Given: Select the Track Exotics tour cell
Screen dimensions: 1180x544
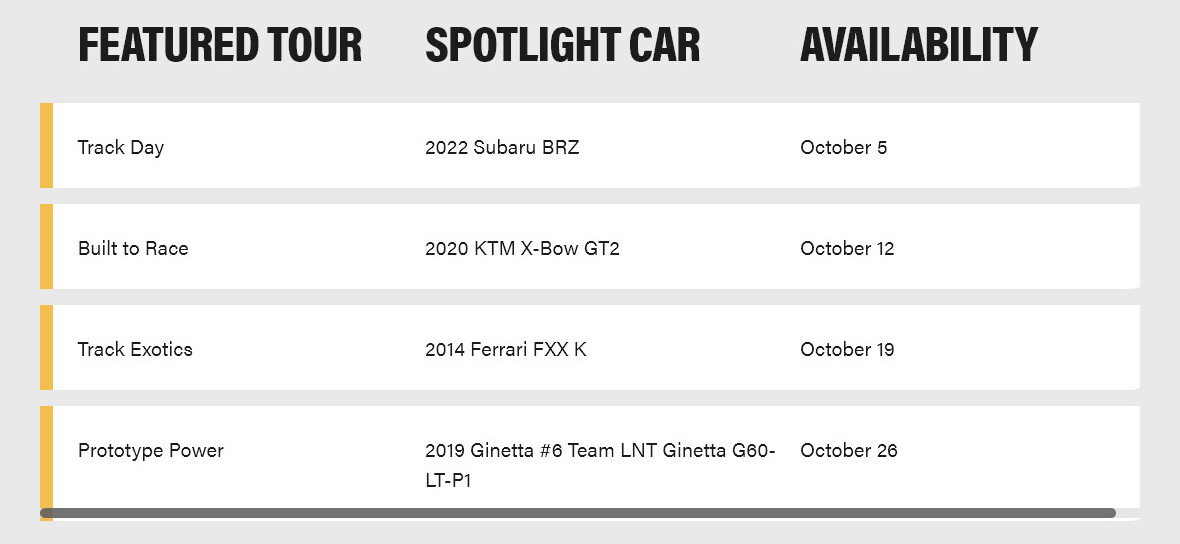Looking at the screenshot, I should [x=135, y=349].
